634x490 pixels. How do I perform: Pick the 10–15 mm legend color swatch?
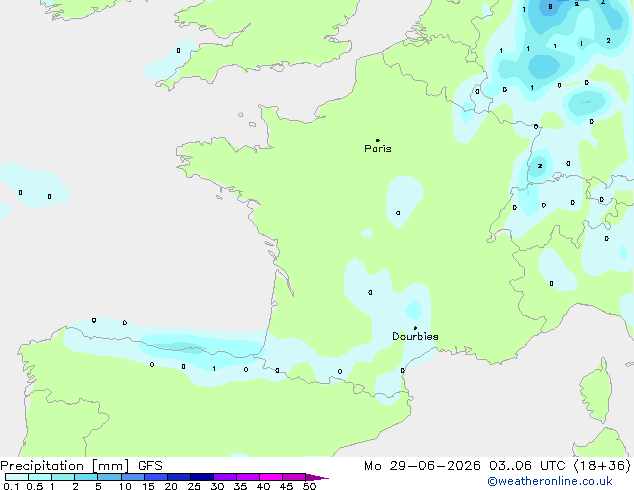[133, 477]
